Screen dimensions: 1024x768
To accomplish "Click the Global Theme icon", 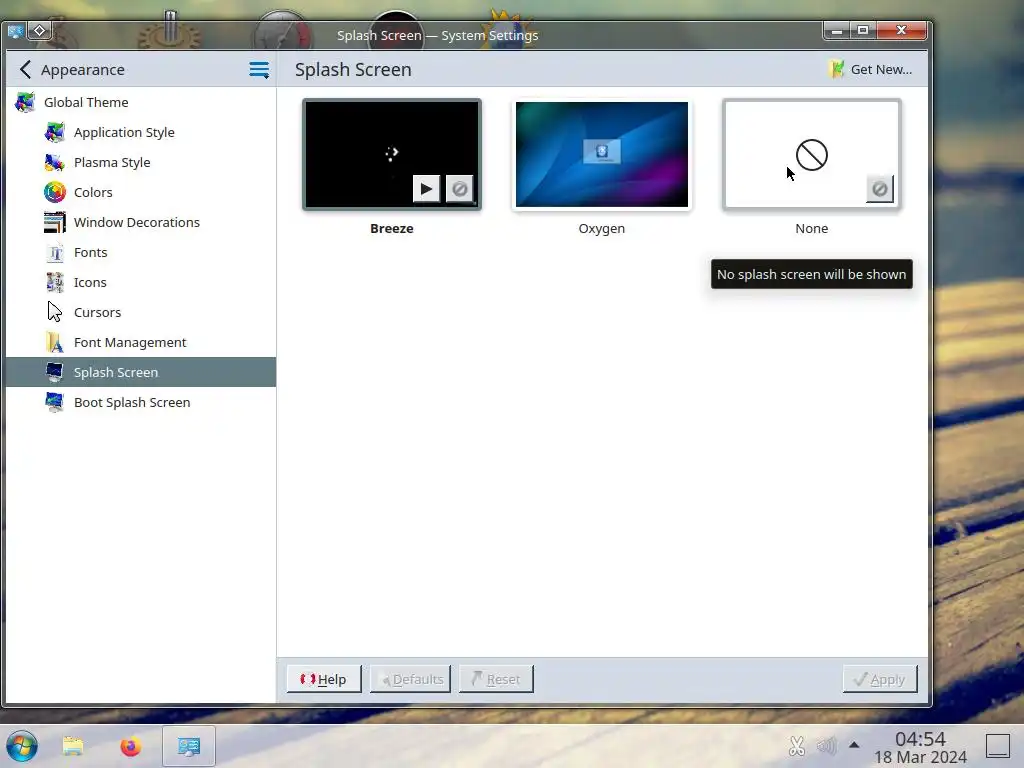I will pyautogui.click(x=25, y=103).
